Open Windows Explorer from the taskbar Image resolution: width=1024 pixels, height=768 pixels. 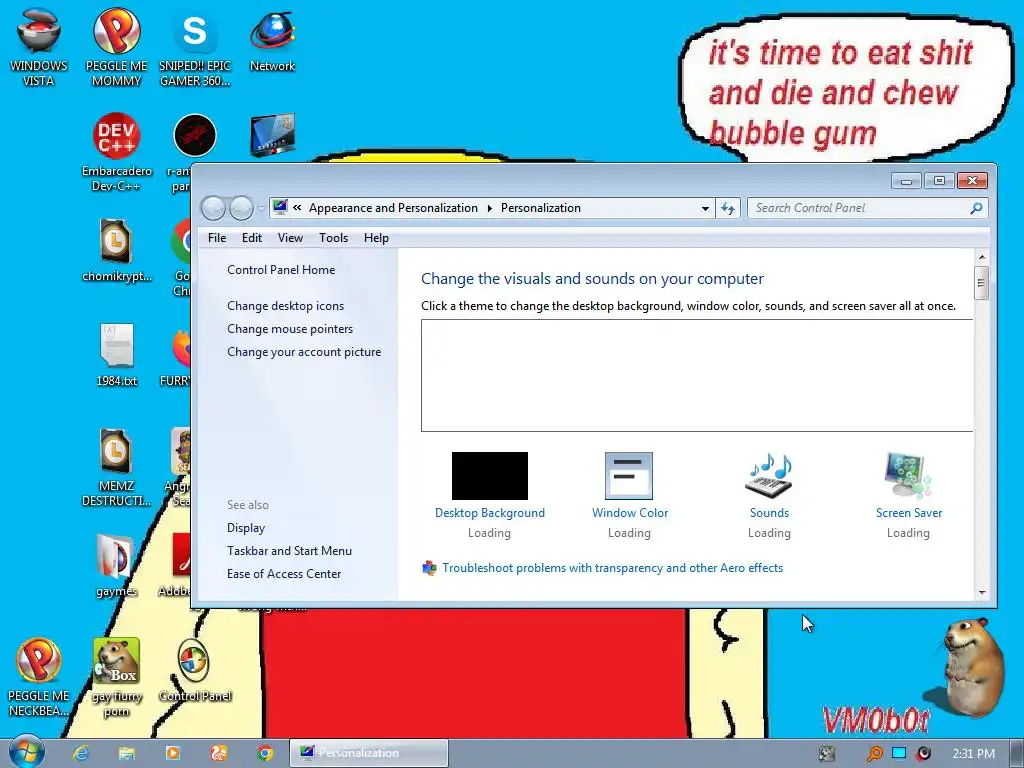(x=127, y=753)
